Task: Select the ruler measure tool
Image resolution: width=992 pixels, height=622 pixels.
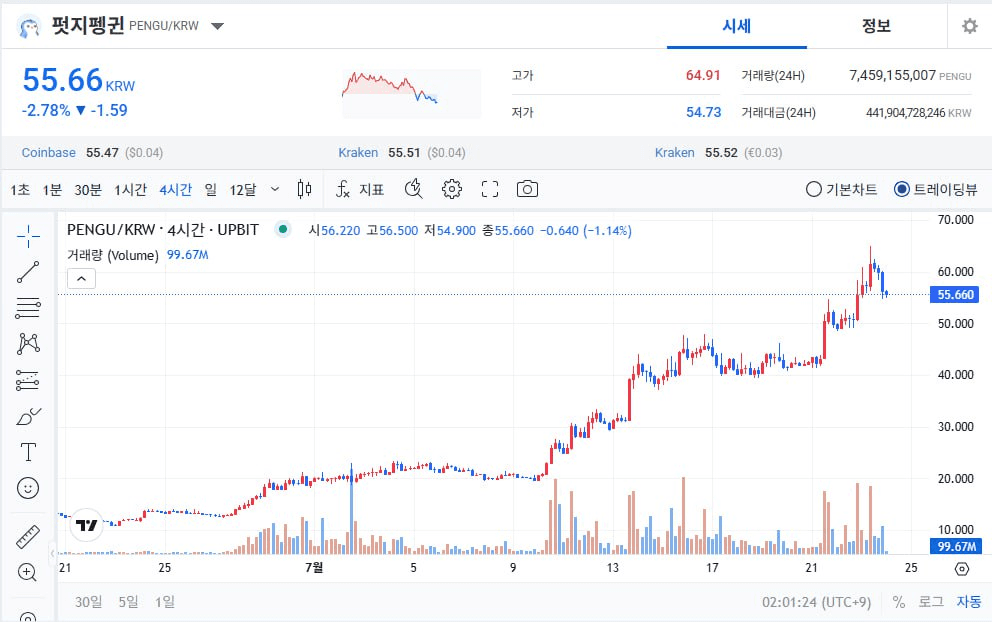Action: pyautogui.click(x=28, y=537)
